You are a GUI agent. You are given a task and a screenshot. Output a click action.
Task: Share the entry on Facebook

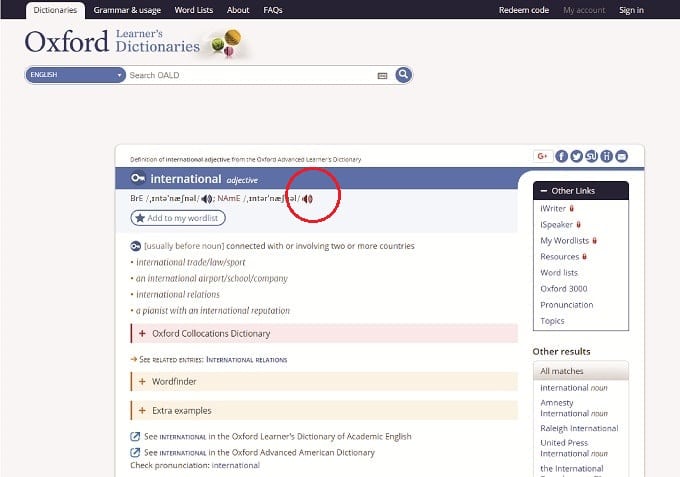pos(561,156)
